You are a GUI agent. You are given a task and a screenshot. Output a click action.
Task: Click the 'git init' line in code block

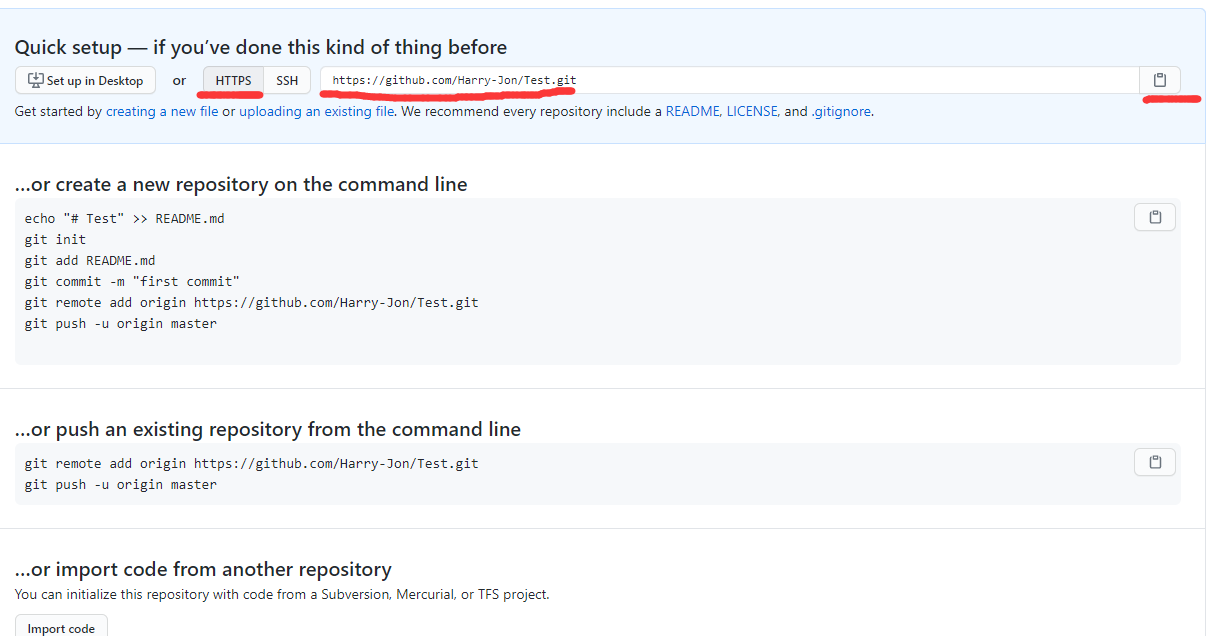tap(55, 240)
